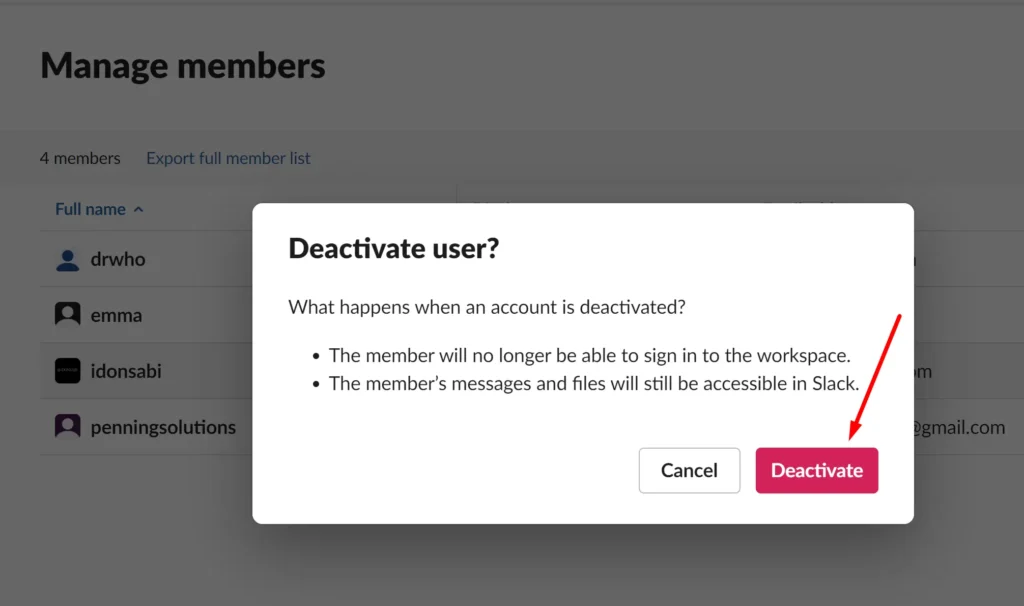The height and width of the screenshot is (606, 1024).
Task: Click idonsabi's black avatar icon
Action: [x=67, y=371]
